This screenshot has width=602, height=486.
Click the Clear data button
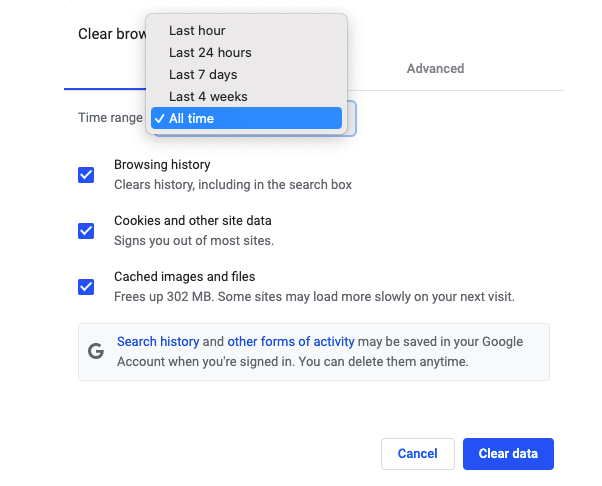[x=508, y=454]
